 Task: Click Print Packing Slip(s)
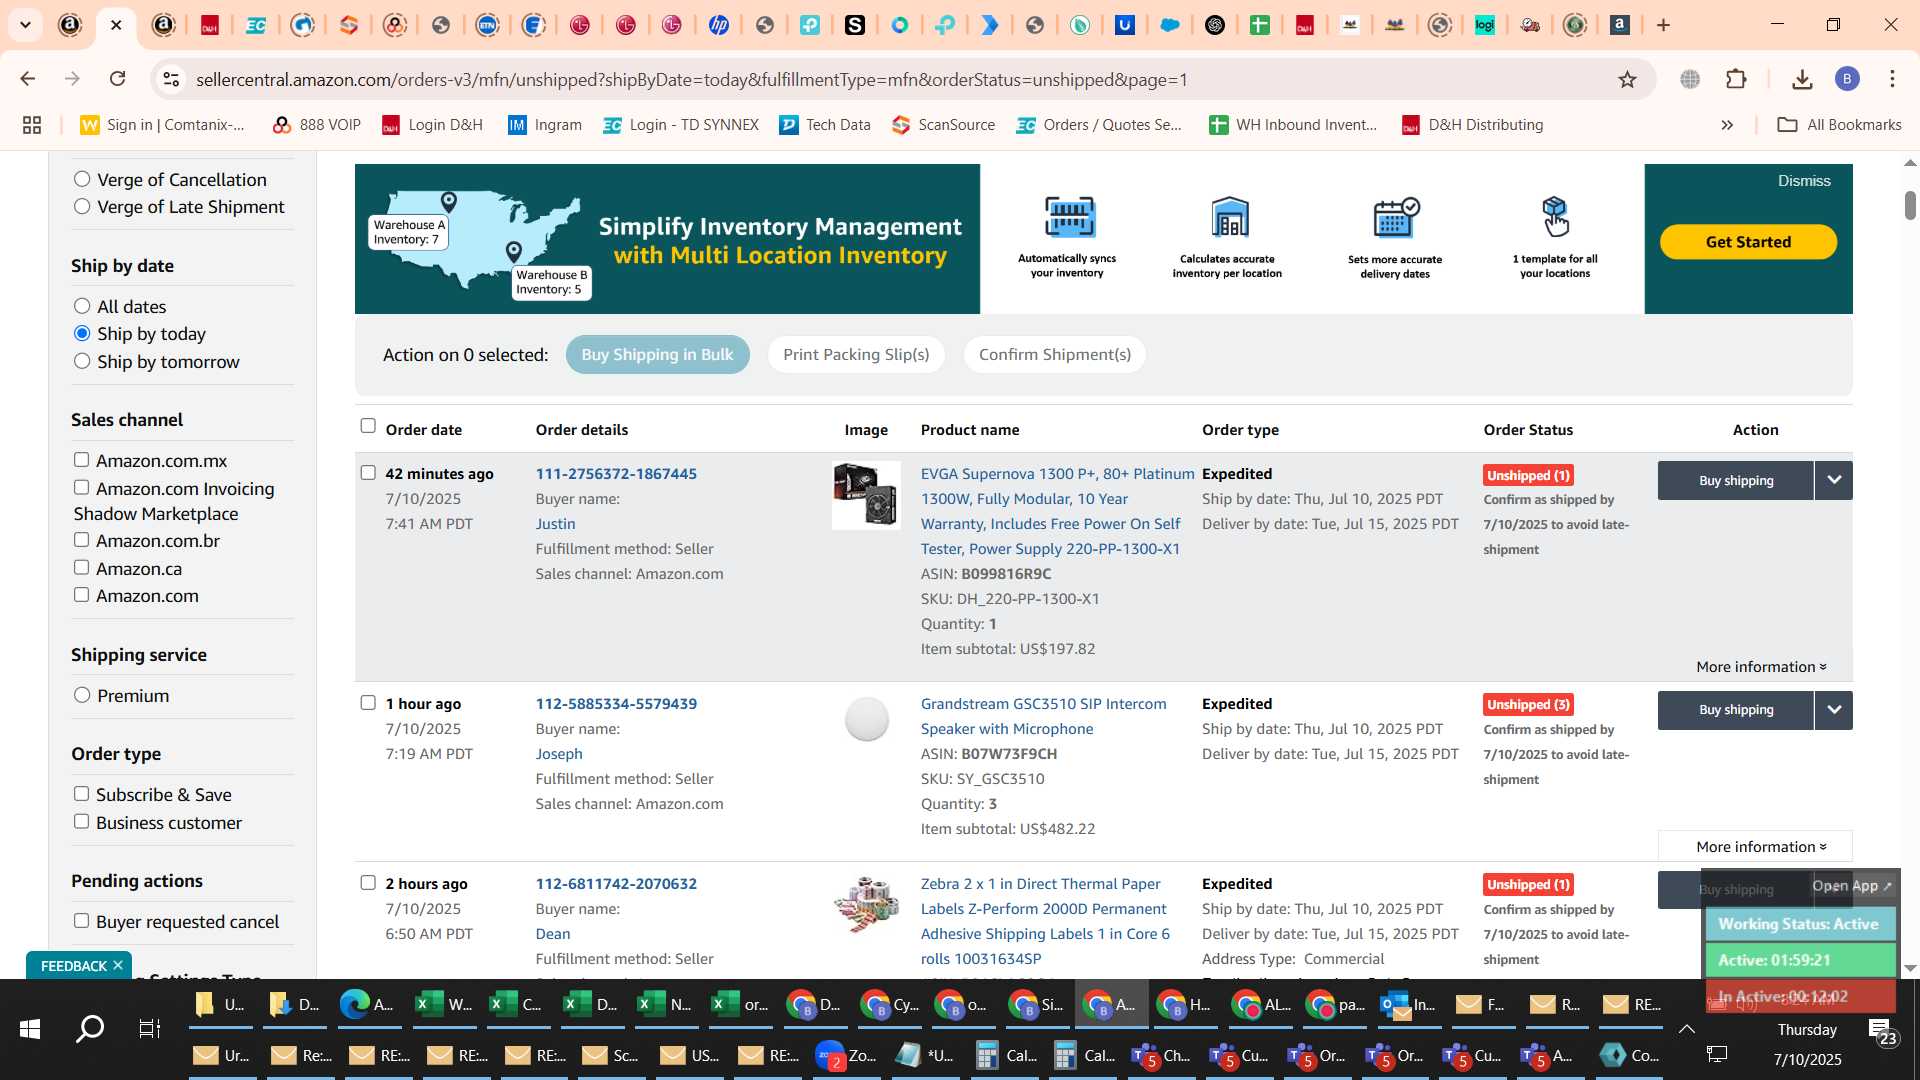pyautogui.click(x=856, y=355)
